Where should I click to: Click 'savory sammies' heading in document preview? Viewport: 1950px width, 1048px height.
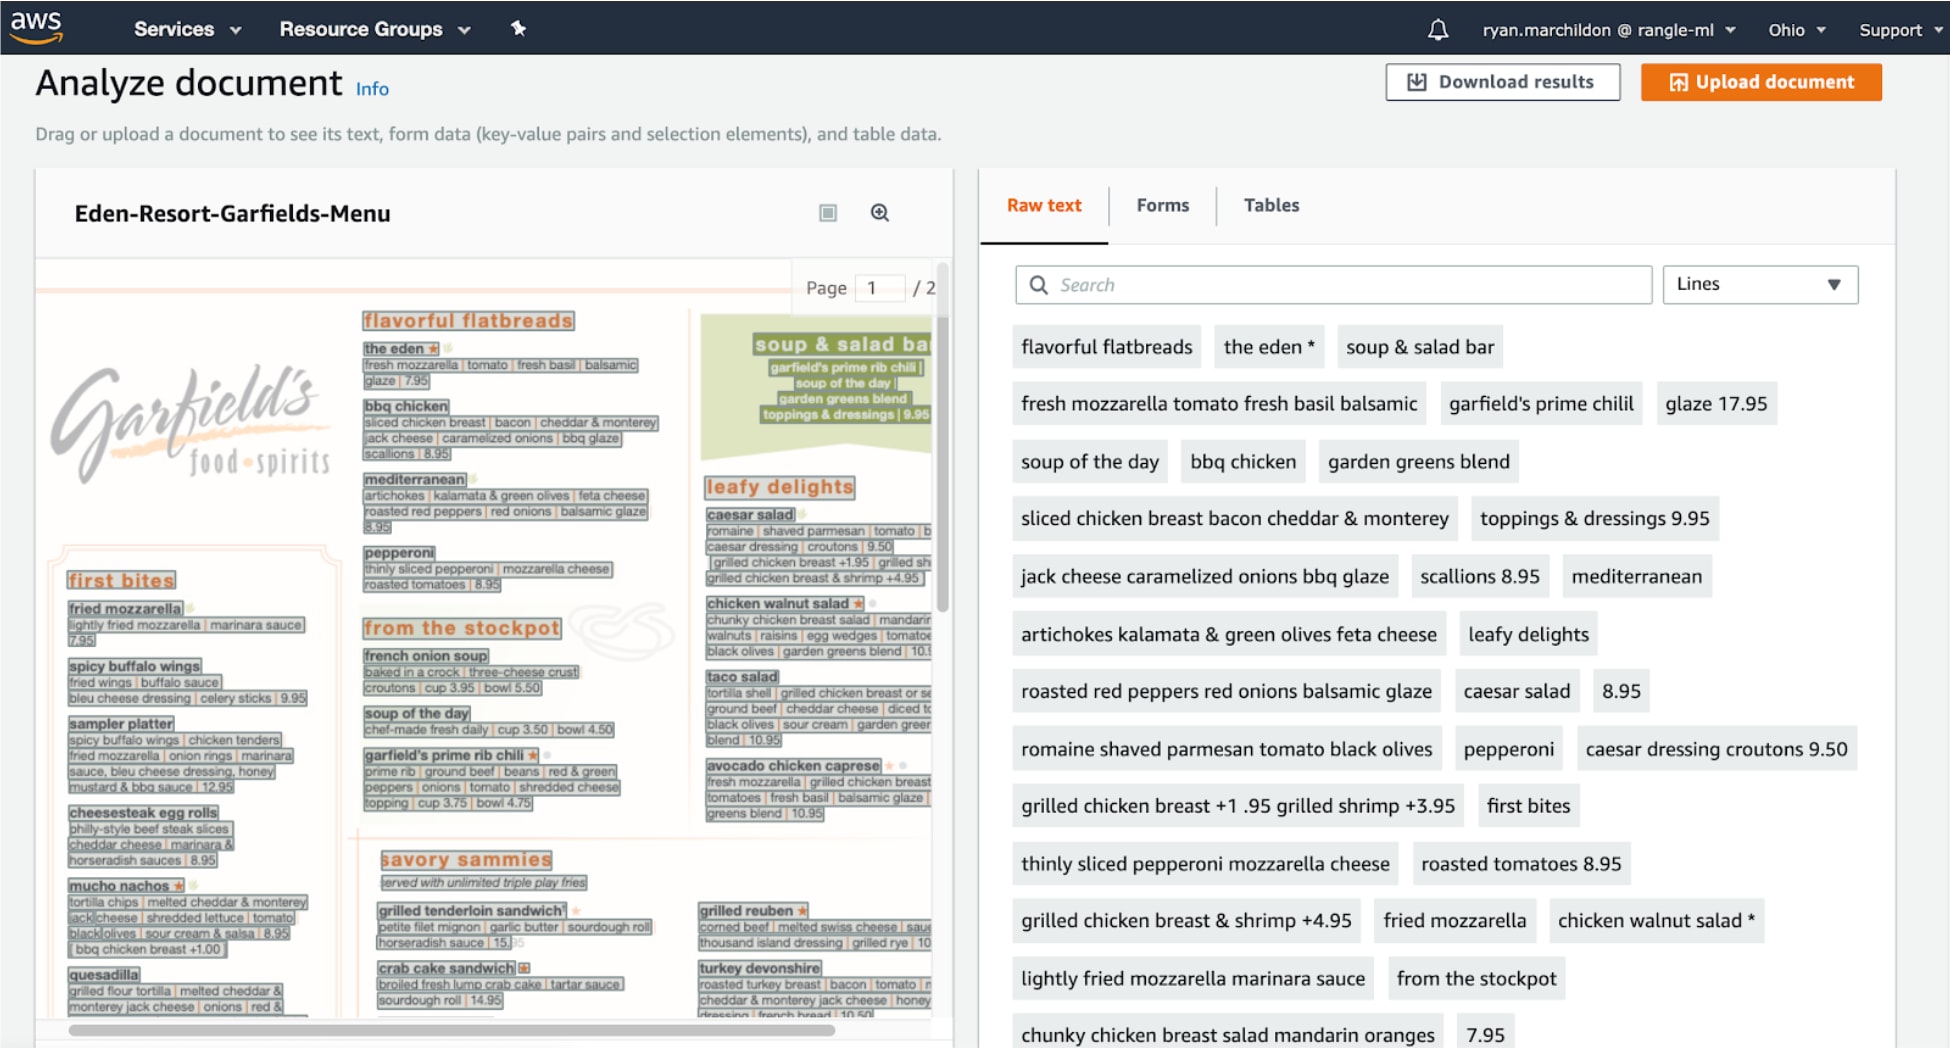(466, 860)
